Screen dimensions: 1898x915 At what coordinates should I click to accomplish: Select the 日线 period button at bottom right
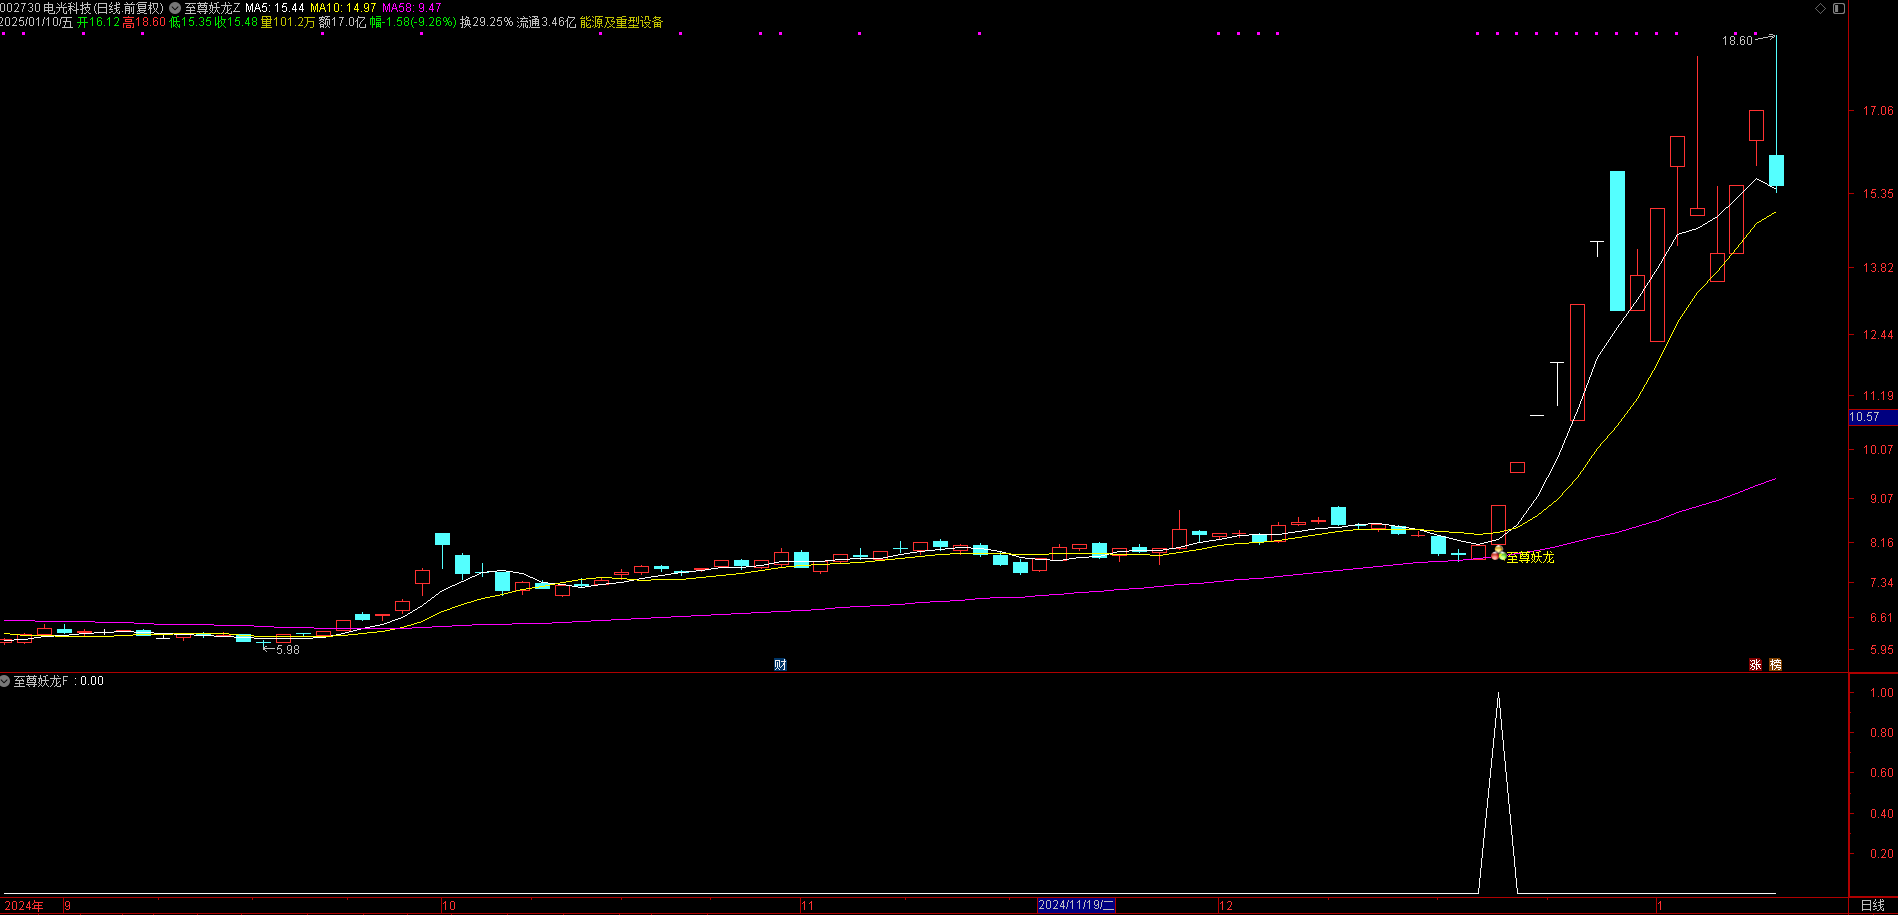pyautogui.click(x=1873, y=905)
